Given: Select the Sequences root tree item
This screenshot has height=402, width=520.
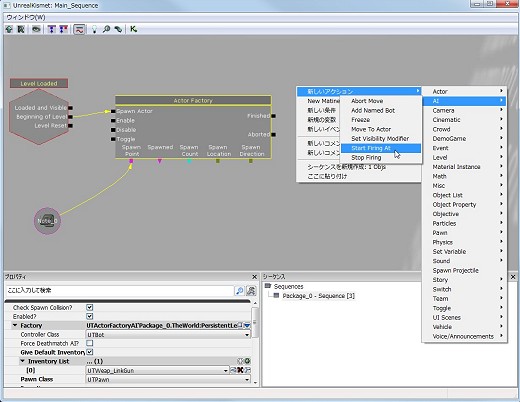Looking at the screenshot, I should pyautogui.click(x=288, y=286).
